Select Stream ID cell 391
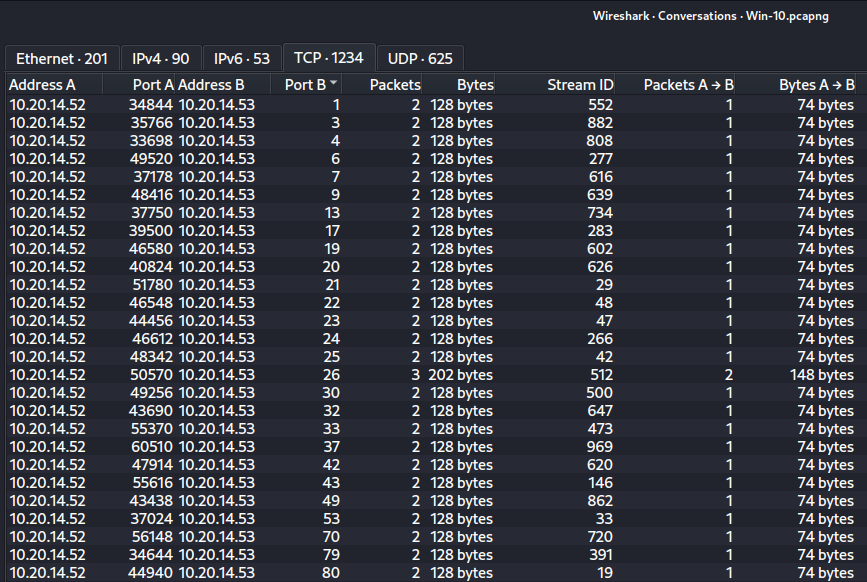Image resolution: width=867 pixels, height=582 pixels. coord(600,555)
